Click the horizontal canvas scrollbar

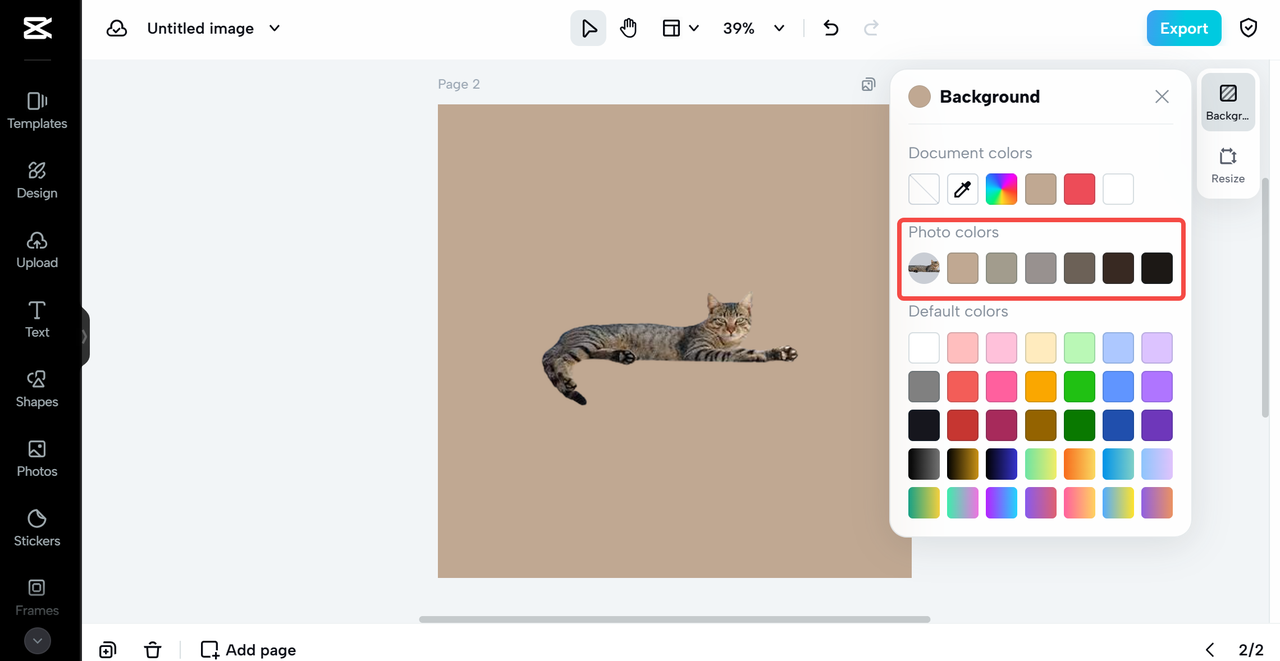point(674,619)
